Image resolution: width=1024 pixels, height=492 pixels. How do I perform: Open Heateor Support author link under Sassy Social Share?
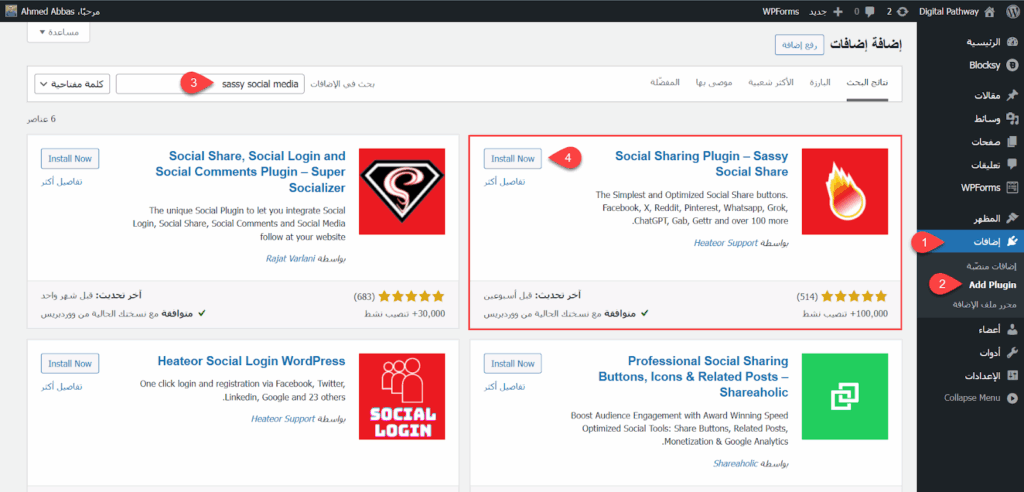click(x=726, y=242)
